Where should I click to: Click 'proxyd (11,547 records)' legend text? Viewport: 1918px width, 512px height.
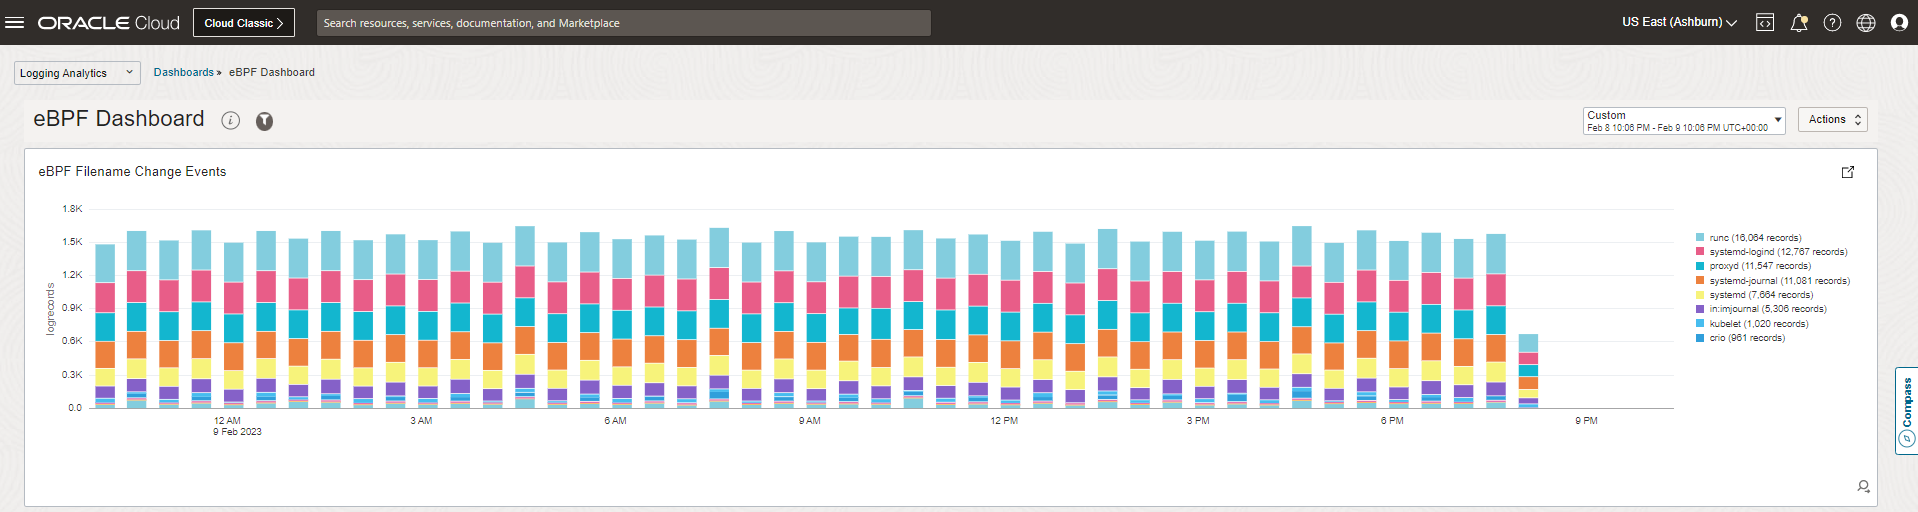coord(1759,266)
